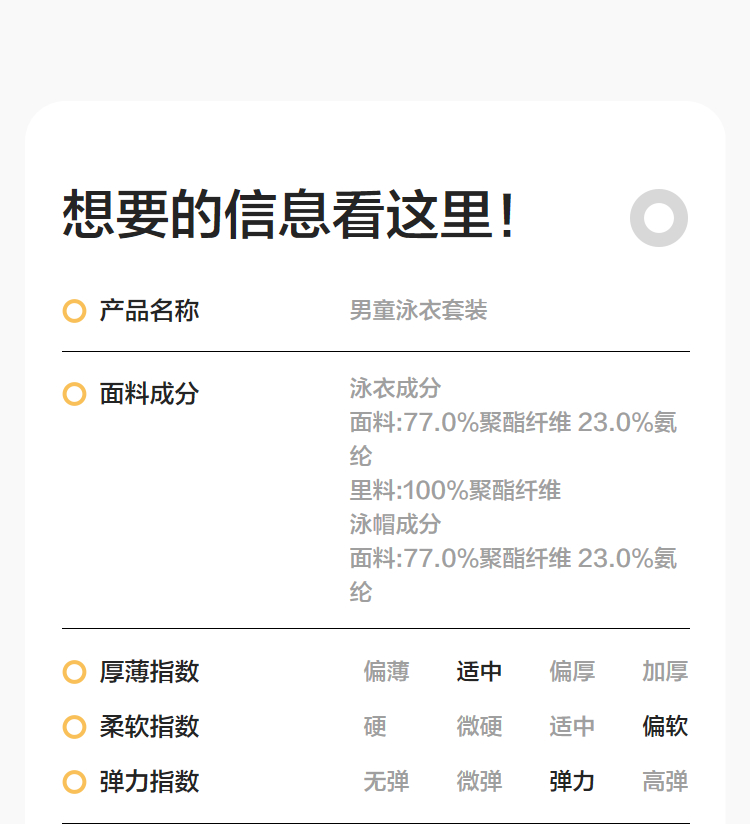
Task: Choose 硬 softness option
Action: click(375, 727)
